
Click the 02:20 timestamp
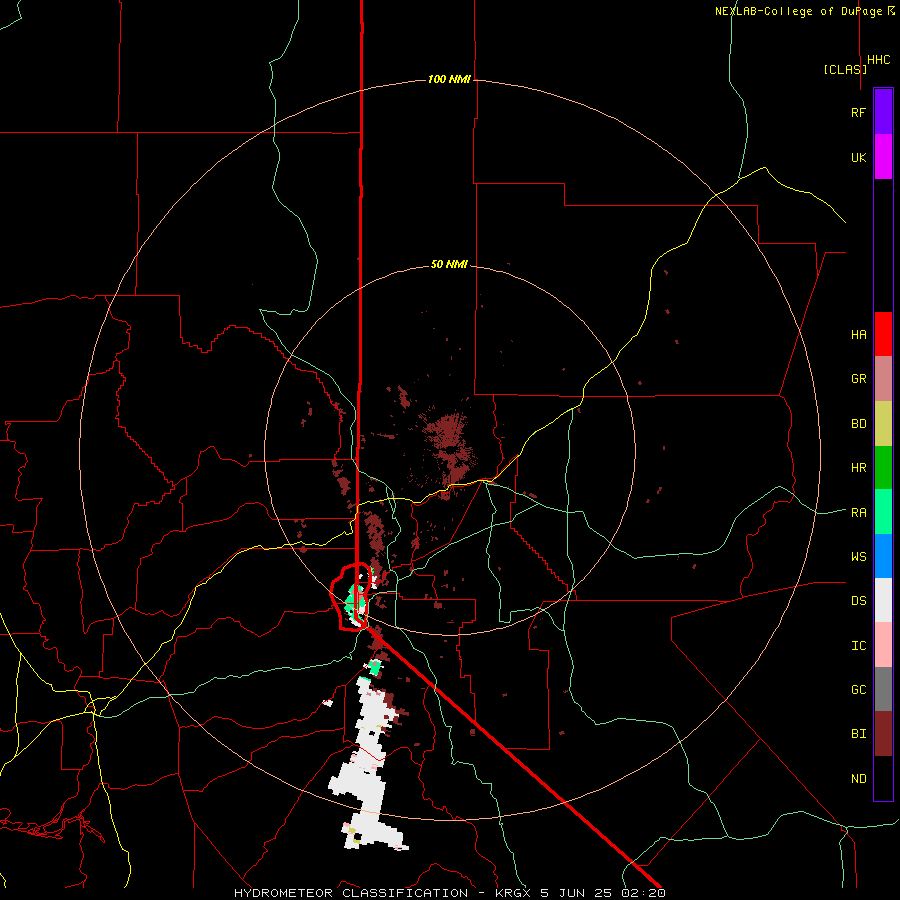pyautogui.click(x=642, y=893)
